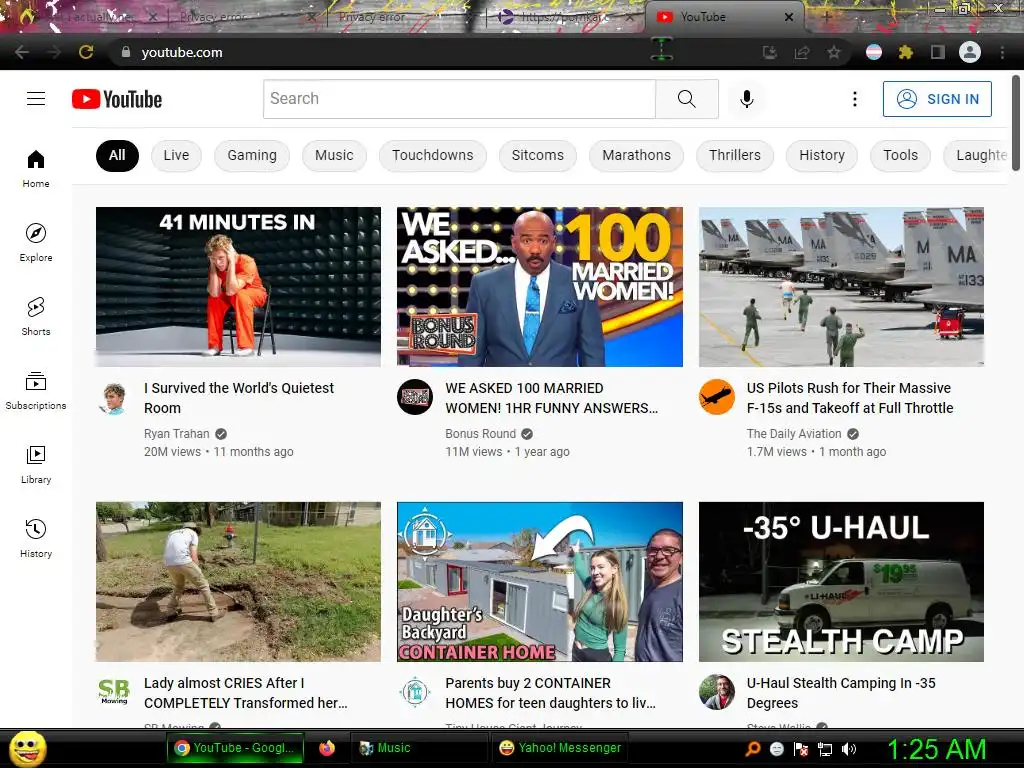
Task: Open 'U-Haul Stealth Camping In -35 Degrees' title
Action: pyautogui.click(x=840, y=693)
